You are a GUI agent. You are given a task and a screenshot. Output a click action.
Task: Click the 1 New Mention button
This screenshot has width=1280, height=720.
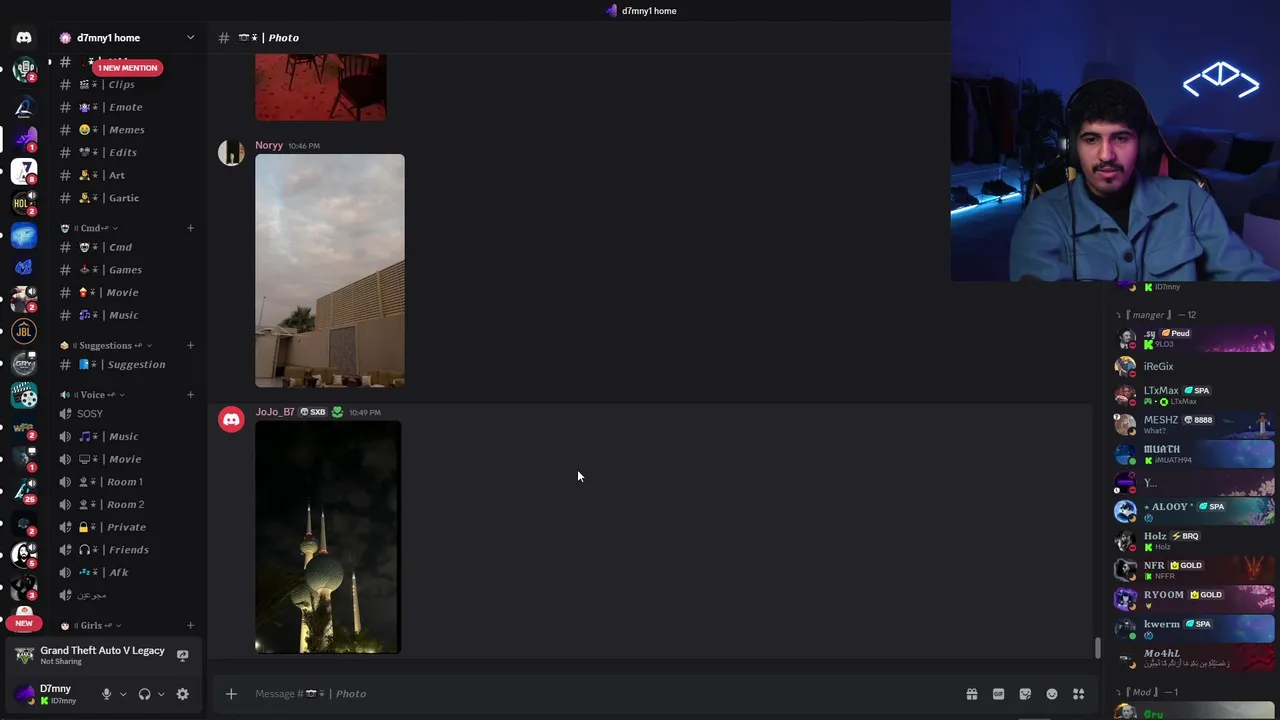pyautogui.click(x=127, y=68)
